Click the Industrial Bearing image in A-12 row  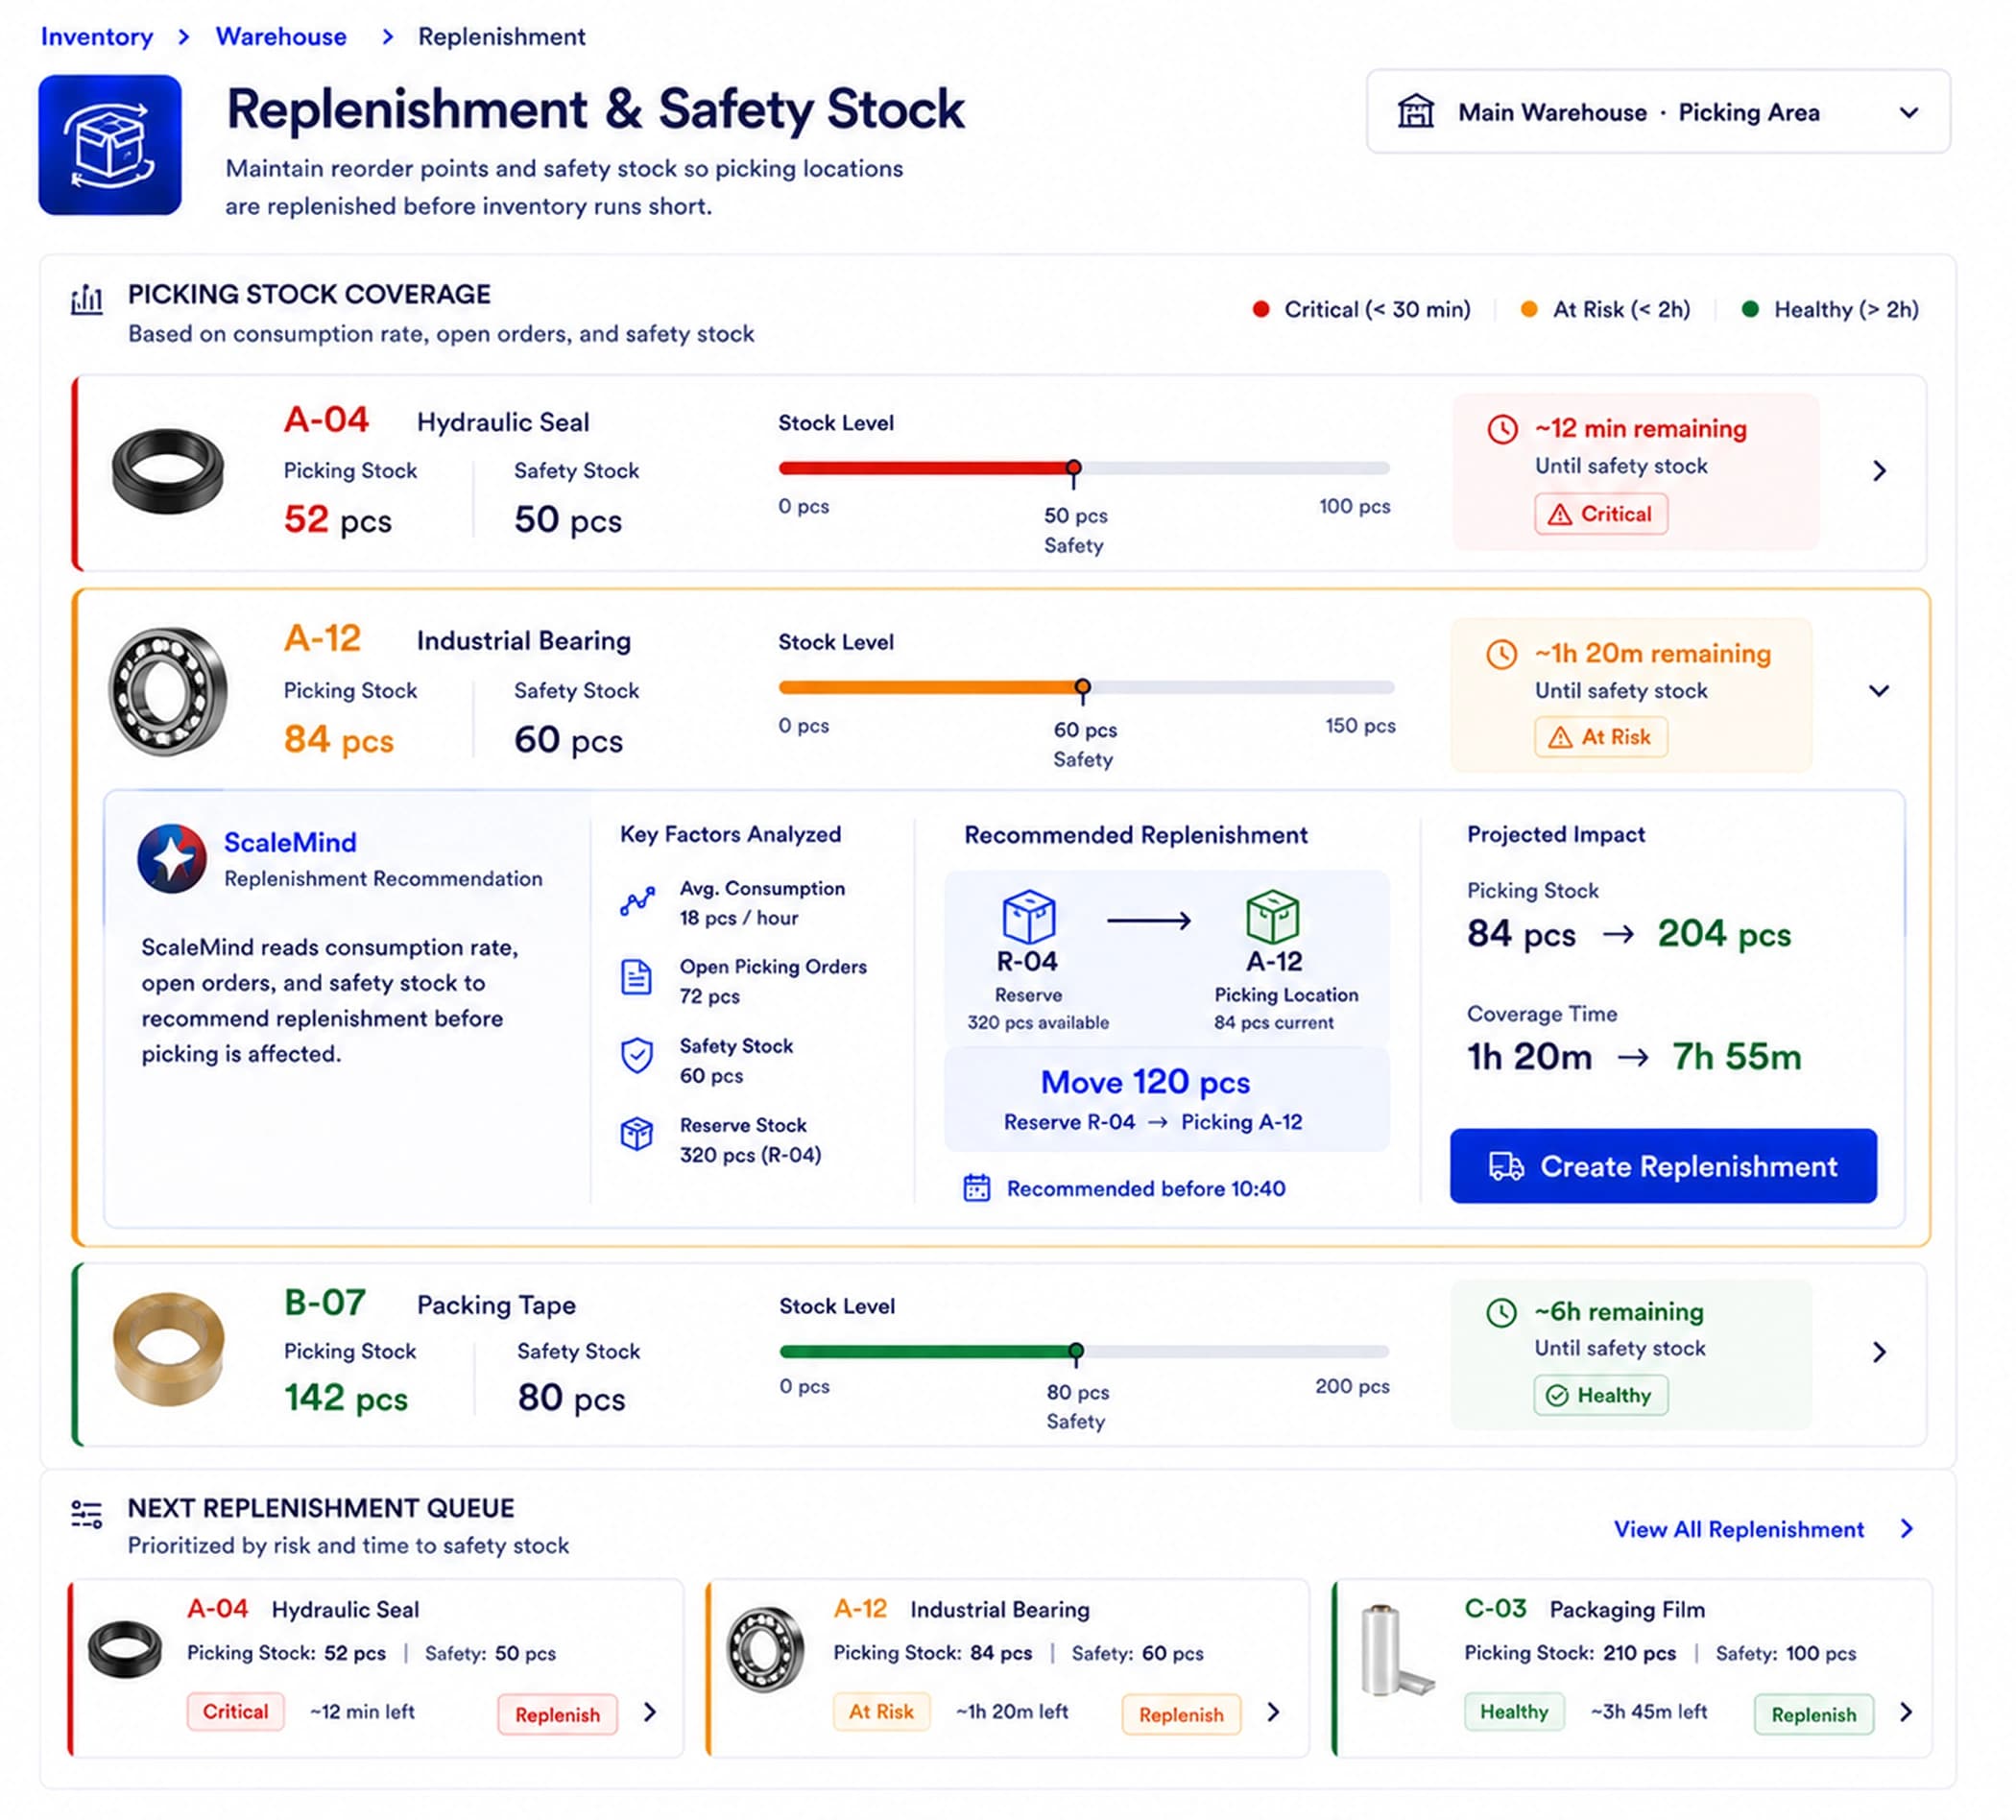pos(168,692)
